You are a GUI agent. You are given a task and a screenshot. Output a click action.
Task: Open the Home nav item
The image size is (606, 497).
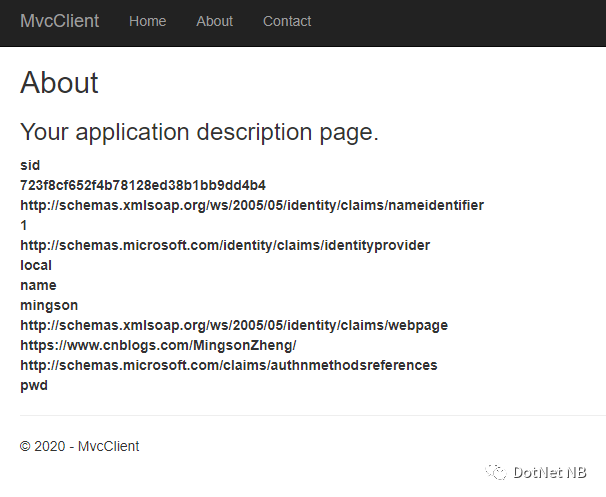click(148, 21)
